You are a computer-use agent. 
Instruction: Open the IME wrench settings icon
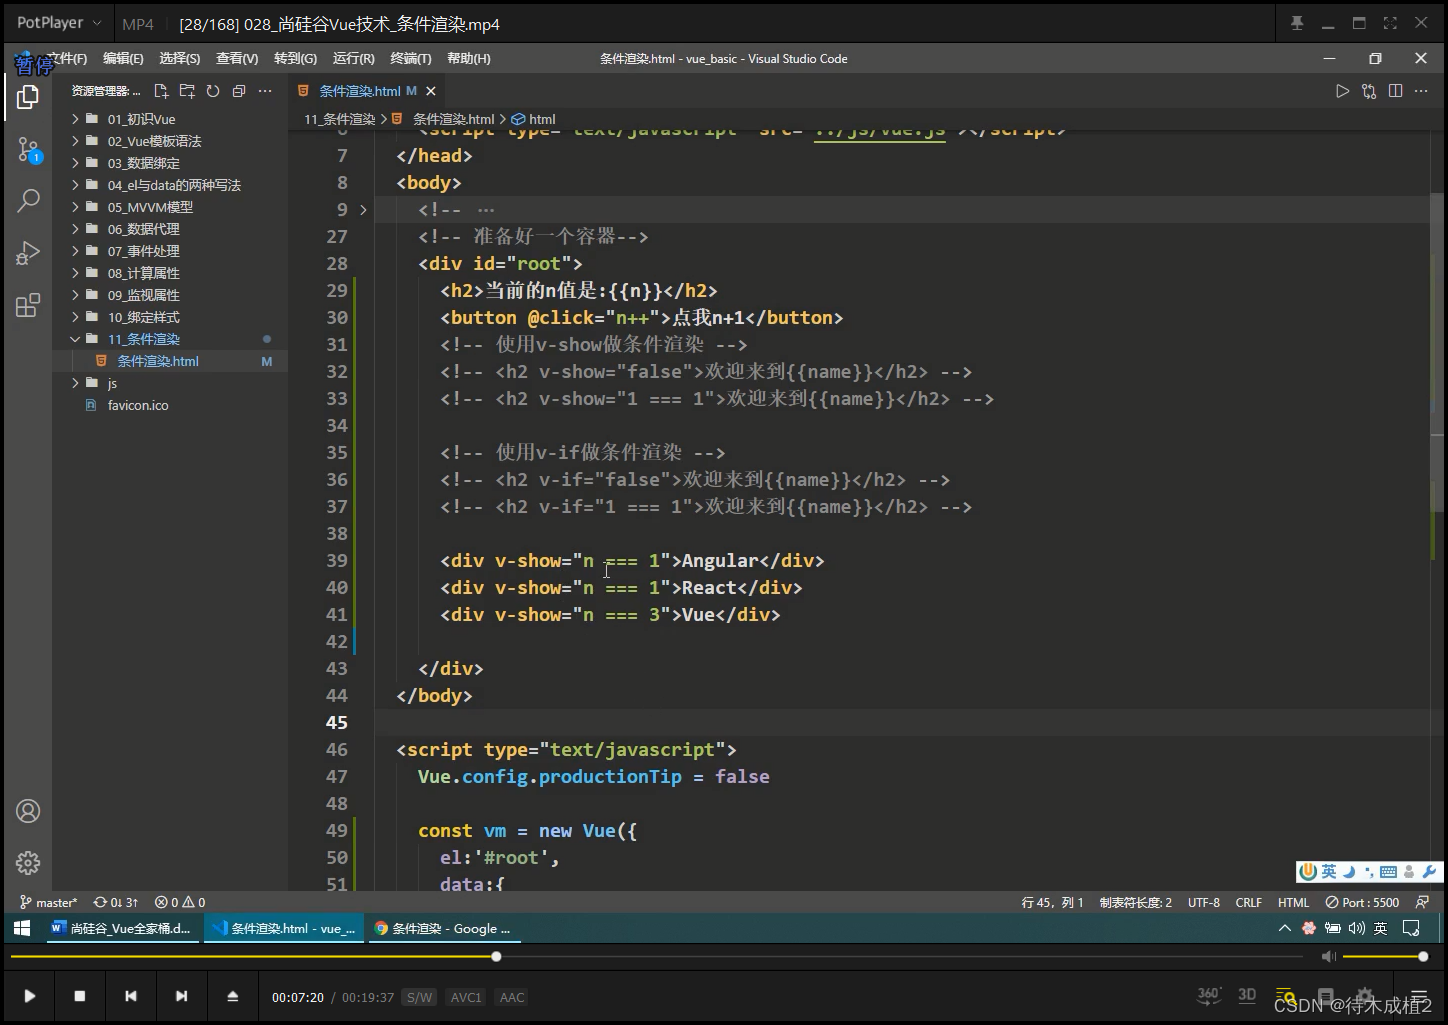click(1429, 872)
